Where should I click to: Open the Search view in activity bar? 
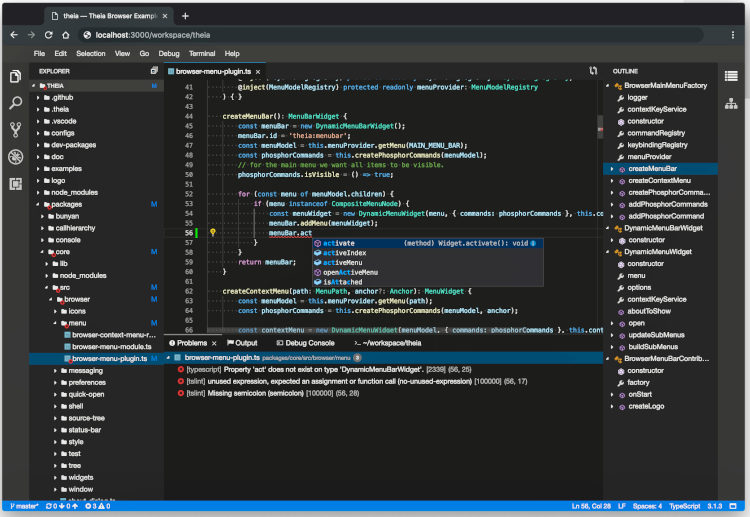[x=15, y=103]
